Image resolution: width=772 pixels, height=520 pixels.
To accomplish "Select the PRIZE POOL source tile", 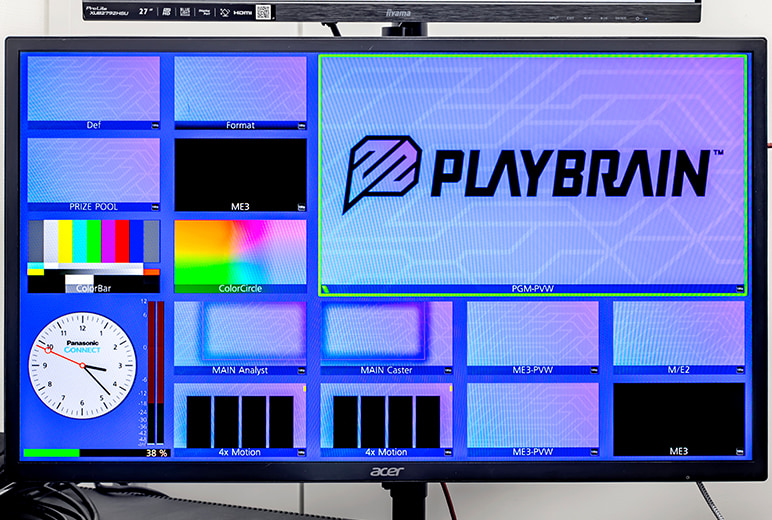I will pyautogui.click(x=93, y=171).
